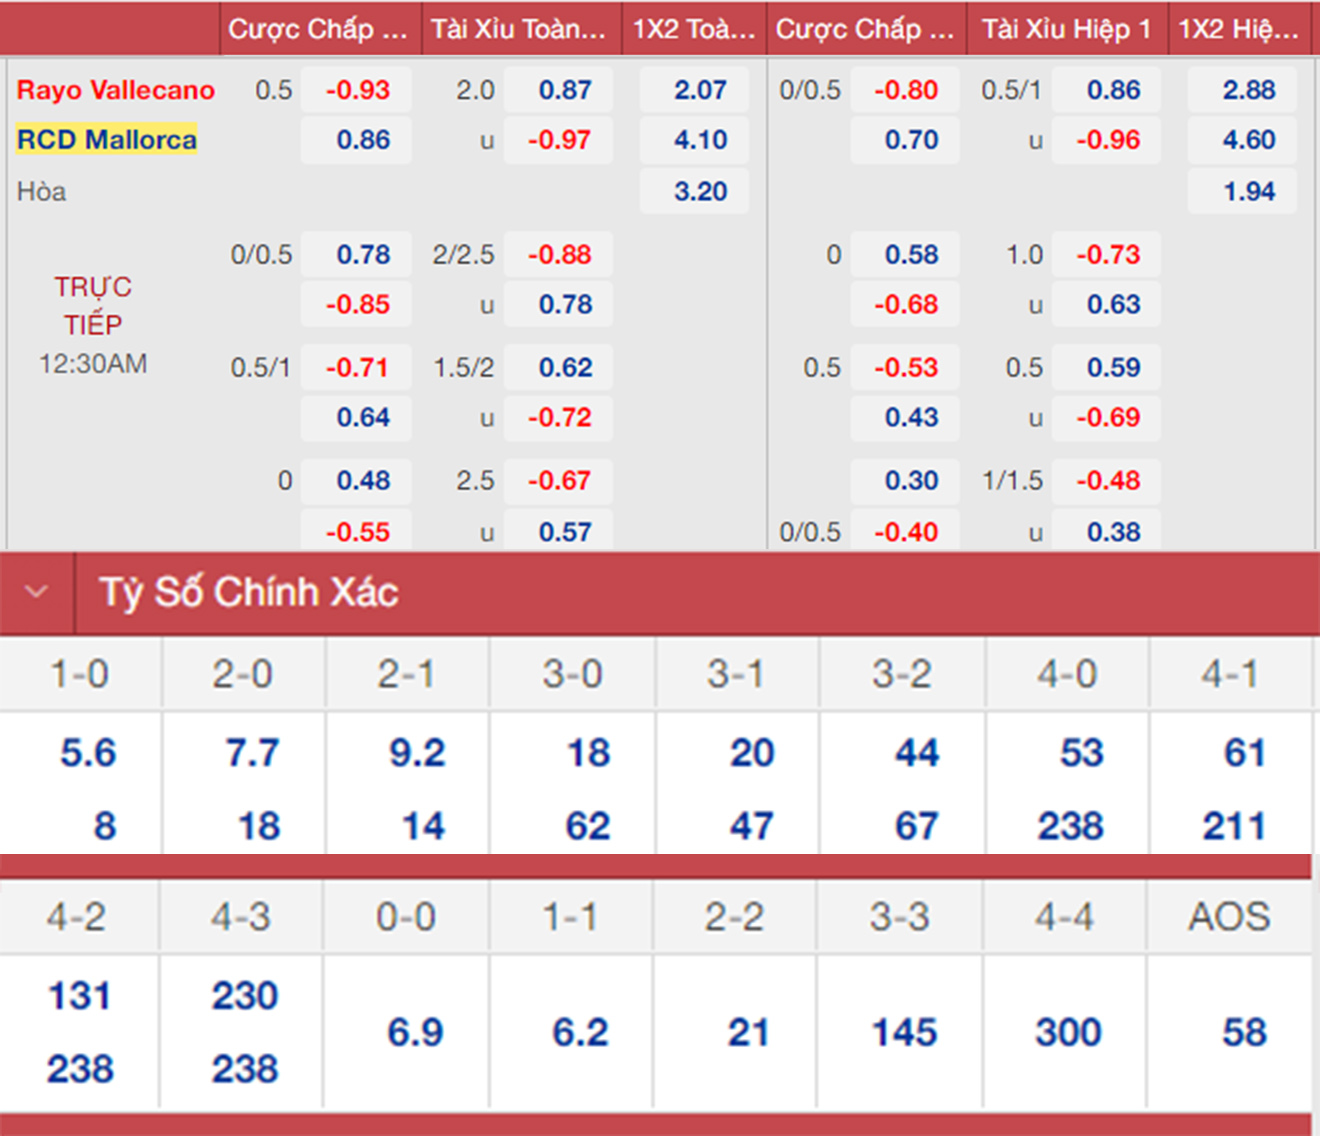The height and width of the screenshot is (1136, 1320).
Task: Choose 4-4 correct score odds 300
Action: [x=1068, y=1032]
